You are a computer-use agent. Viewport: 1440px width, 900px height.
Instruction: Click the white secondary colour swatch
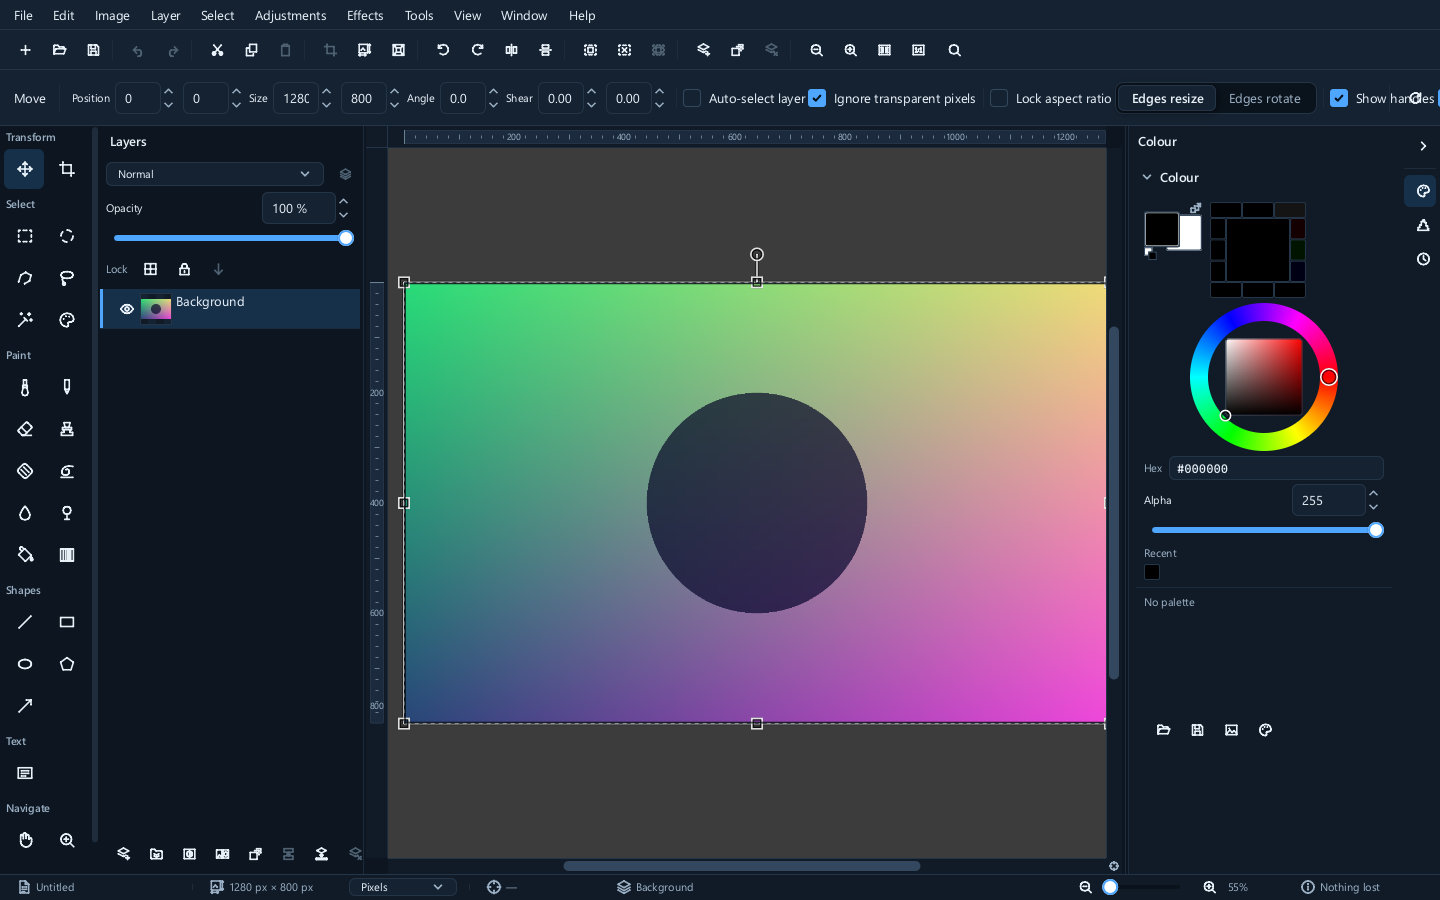(x=1191, y=233)
